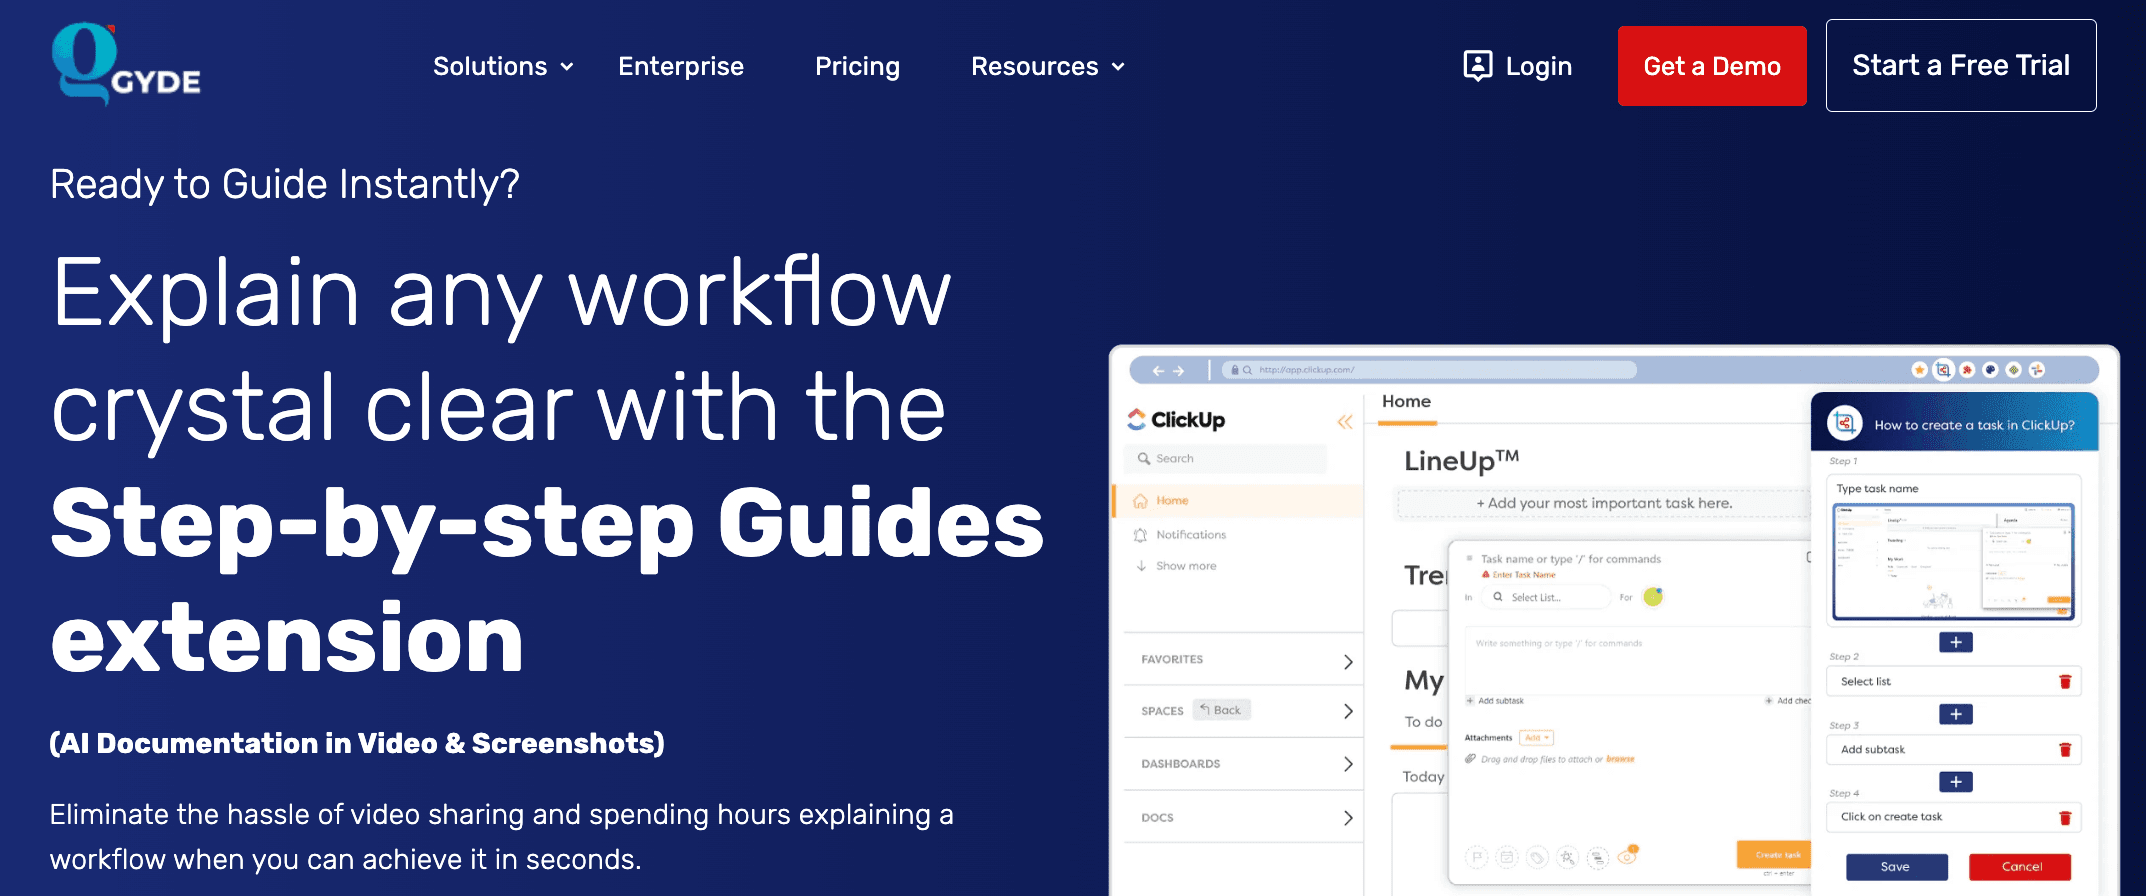Click the ClickUp Search field
Screen dimensions: 2146x896
tap(1225, 458)
